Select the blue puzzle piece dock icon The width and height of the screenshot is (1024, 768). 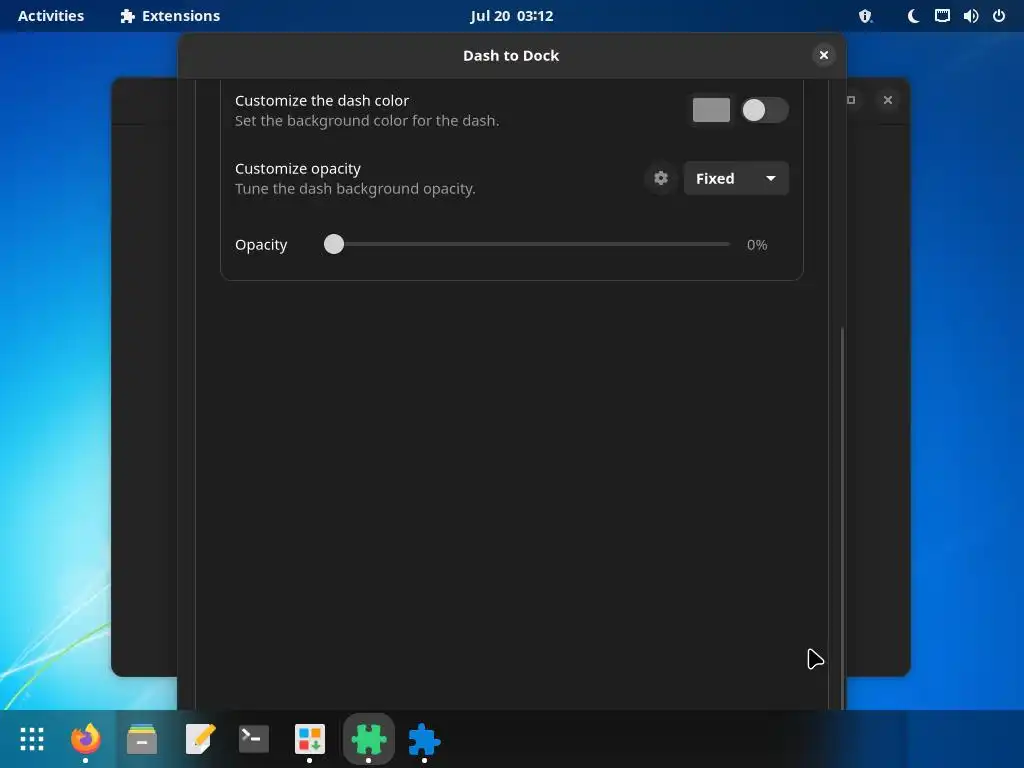(x=424, y=739)
